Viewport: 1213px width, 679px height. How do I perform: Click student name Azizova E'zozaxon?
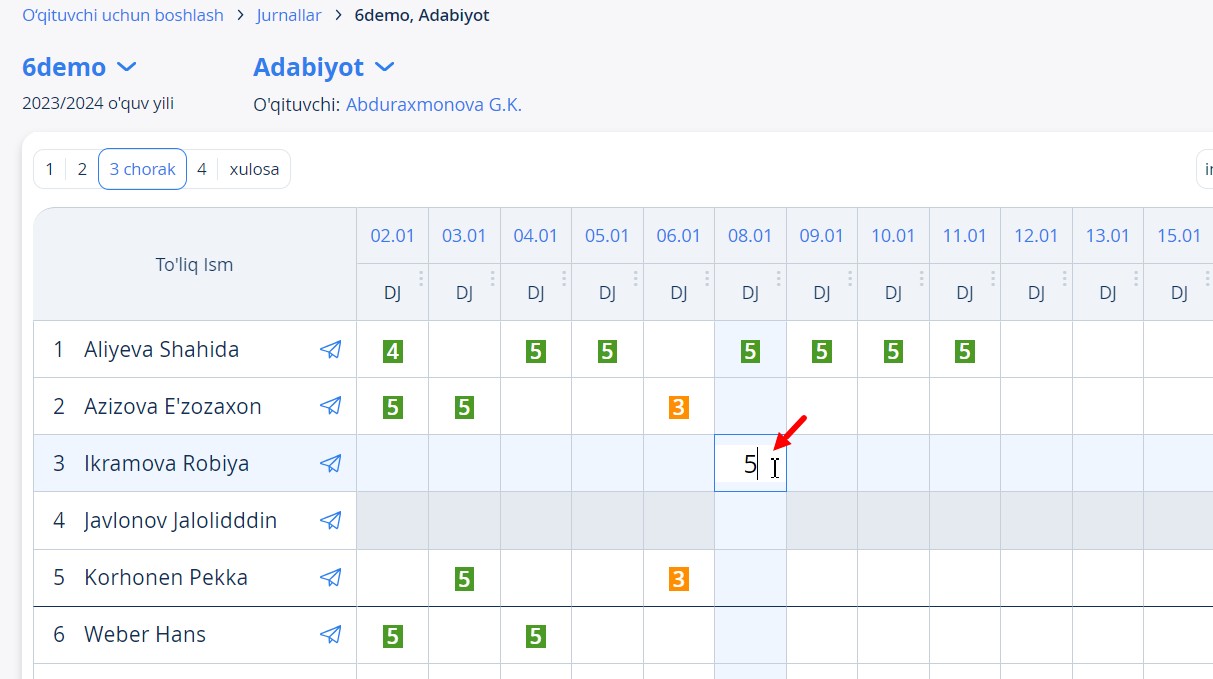(173, 407)
